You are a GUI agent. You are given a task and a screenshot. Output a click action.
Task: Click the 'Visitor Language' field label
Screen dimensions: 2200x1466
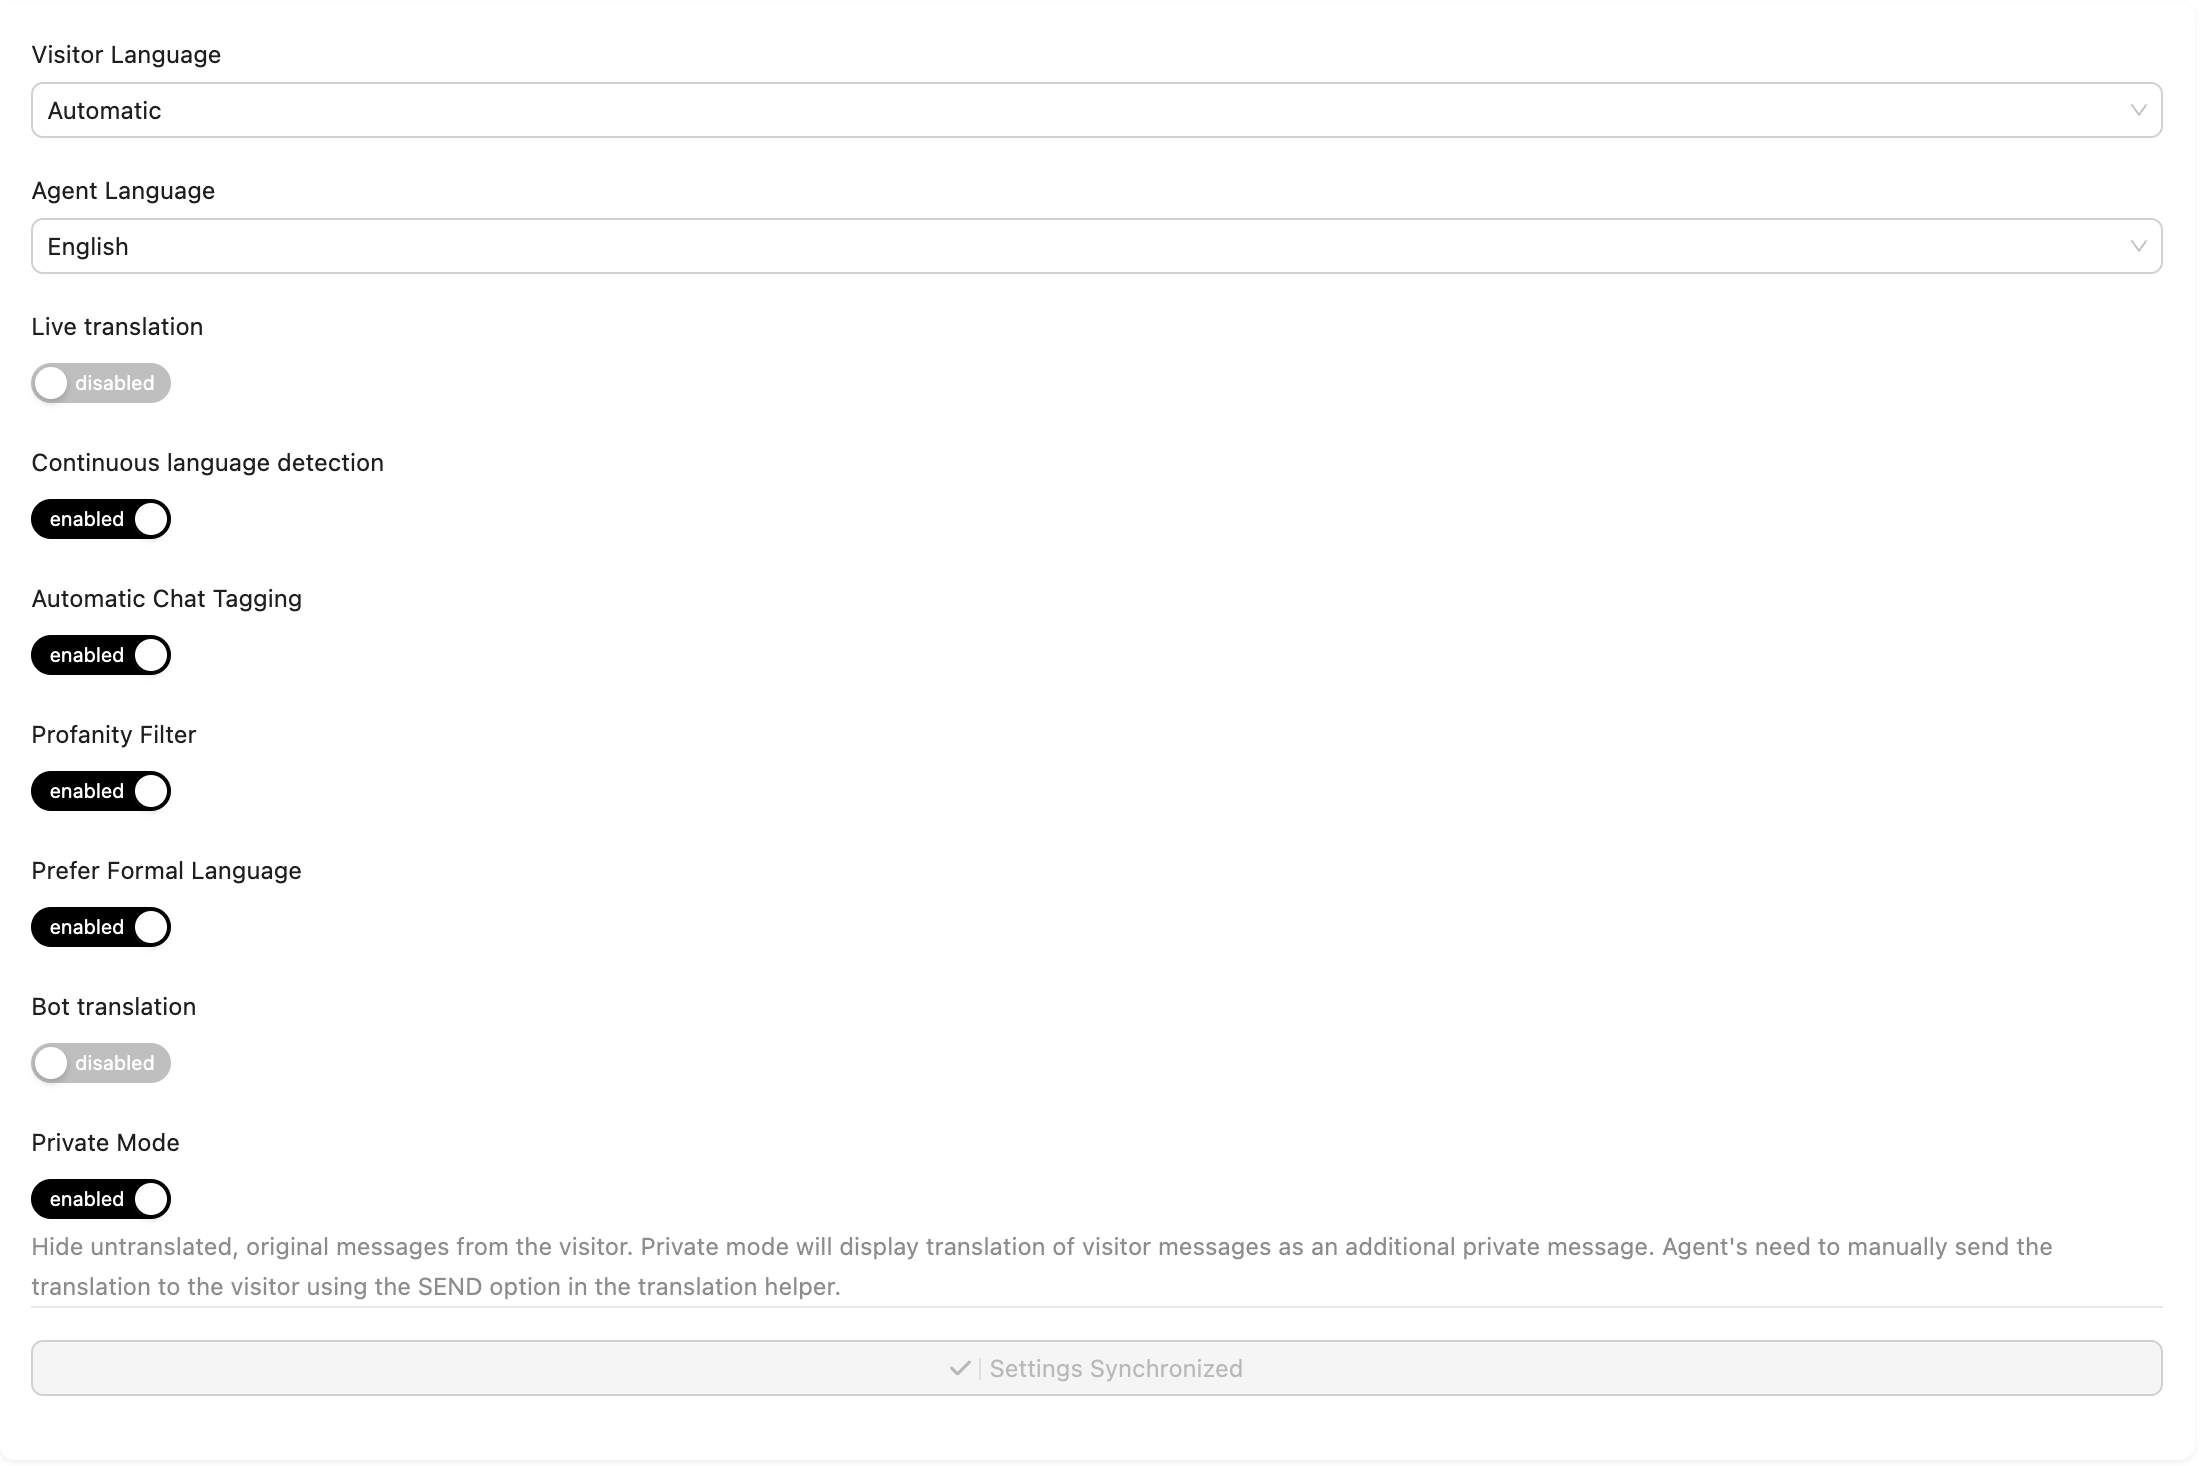pyautogui.click(x=126, y=55)
